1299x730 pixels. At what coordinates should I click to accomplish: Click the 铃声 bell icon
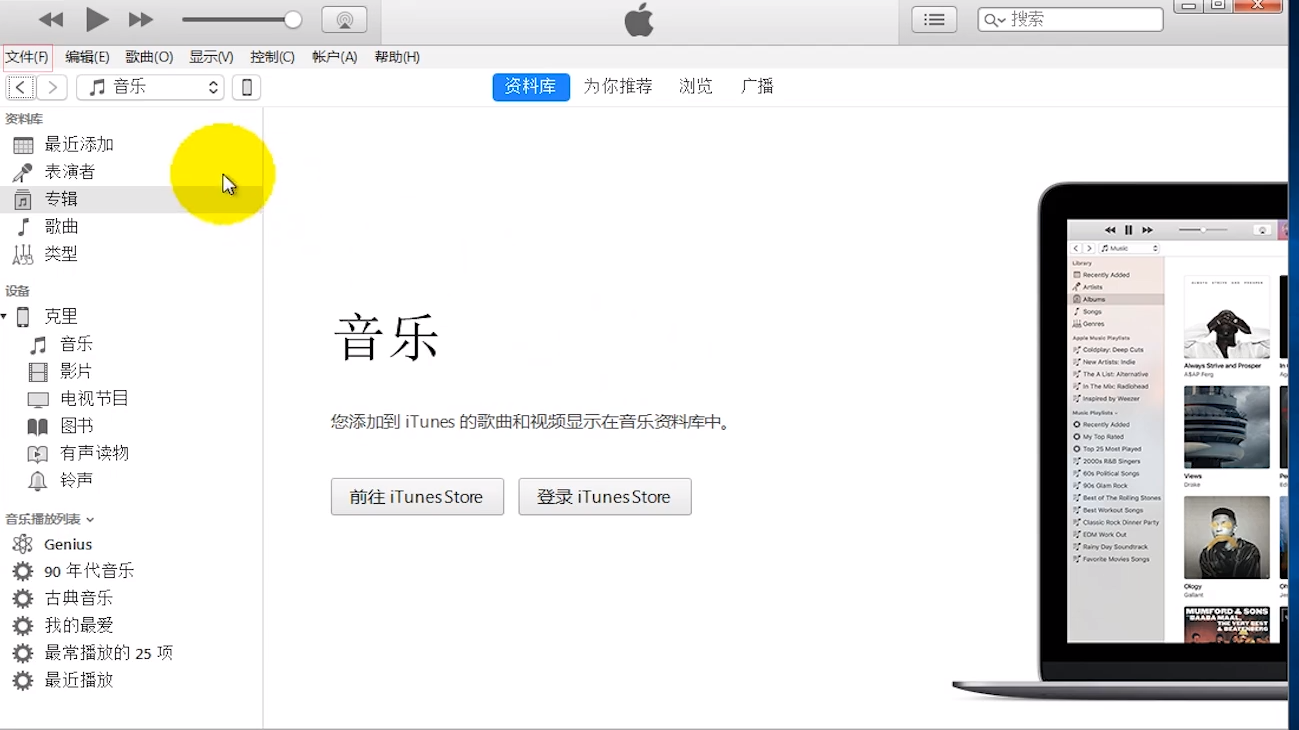tap(38, 481)
